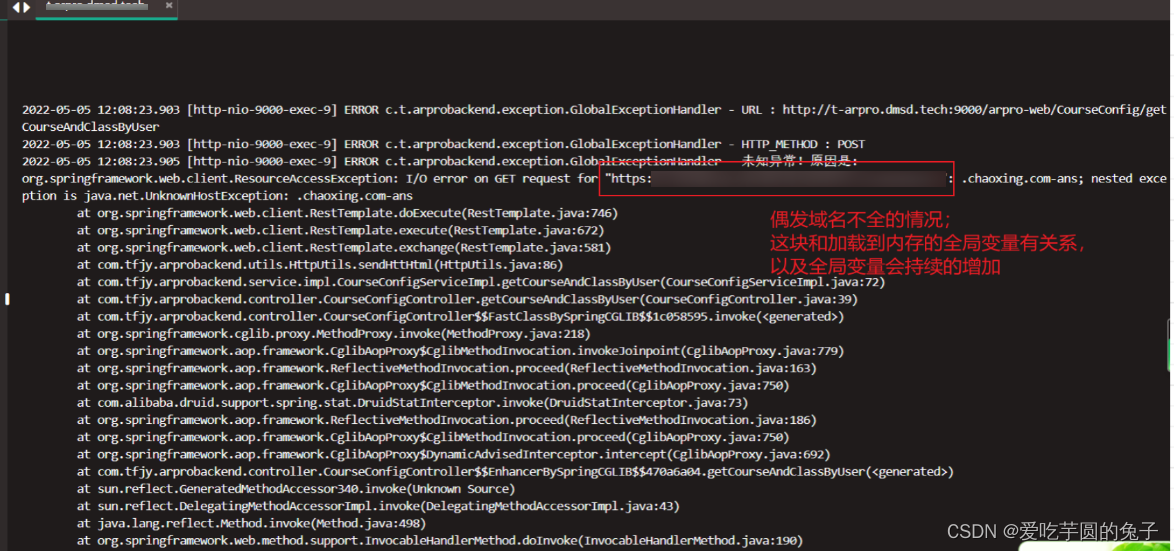Click the left tab navigation arrow

click(x=15, y=7)
